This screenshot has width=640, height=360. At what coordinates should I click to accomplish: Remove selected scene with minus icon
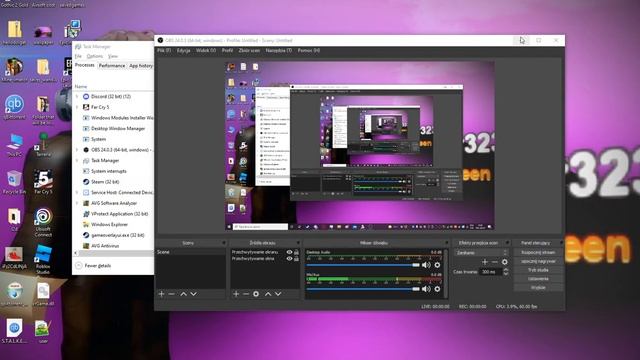(171, 294)
